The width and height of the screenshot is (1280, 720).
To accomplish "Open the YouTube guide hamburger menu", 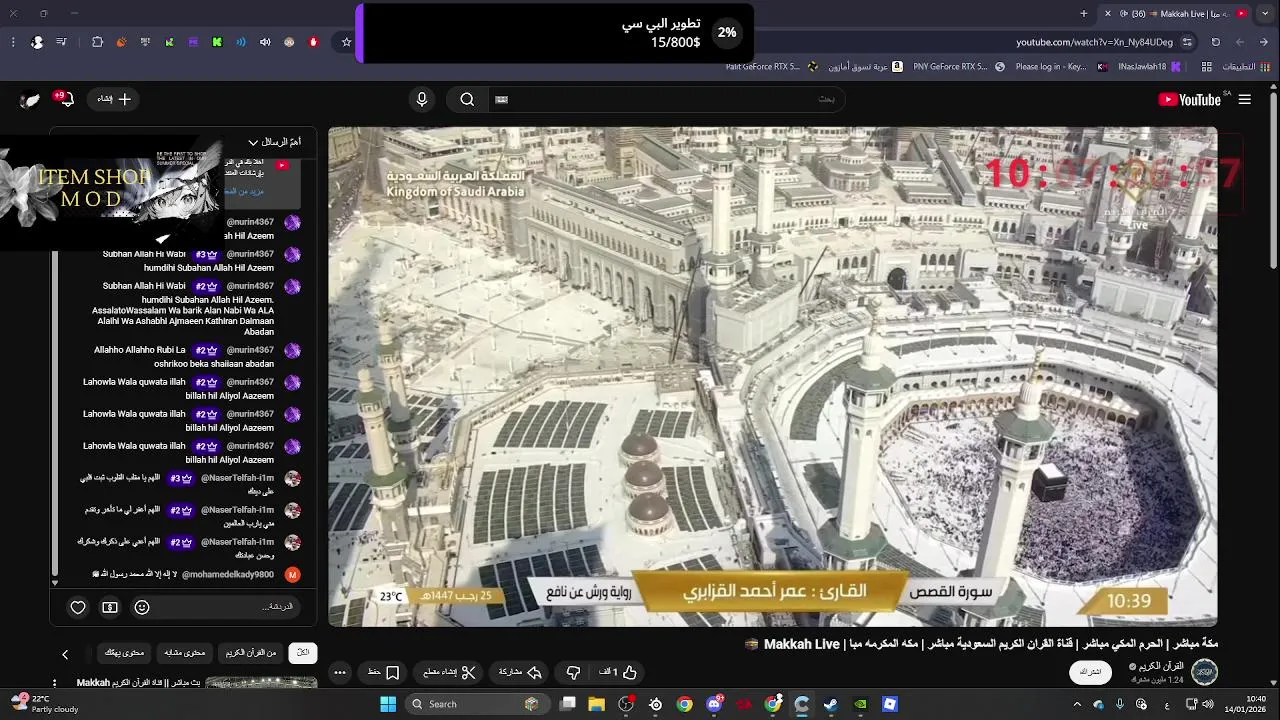I will coord(1245,99).
